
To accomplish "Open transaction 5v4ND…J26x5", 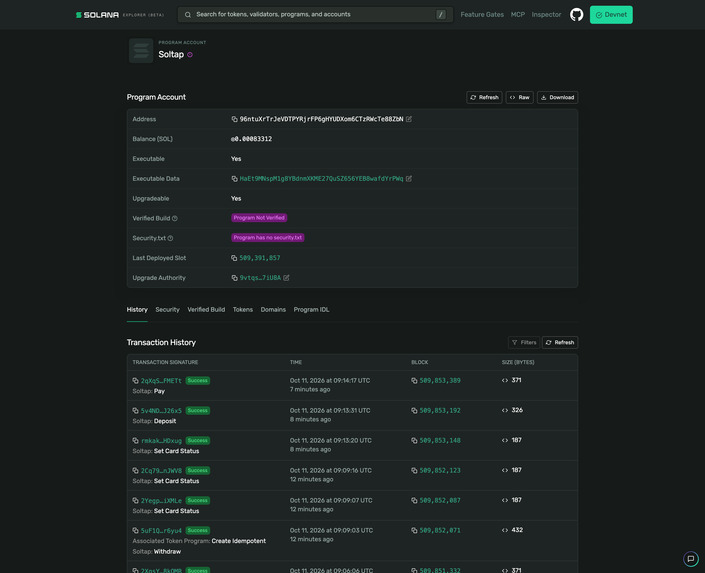I will click(161, 411).
